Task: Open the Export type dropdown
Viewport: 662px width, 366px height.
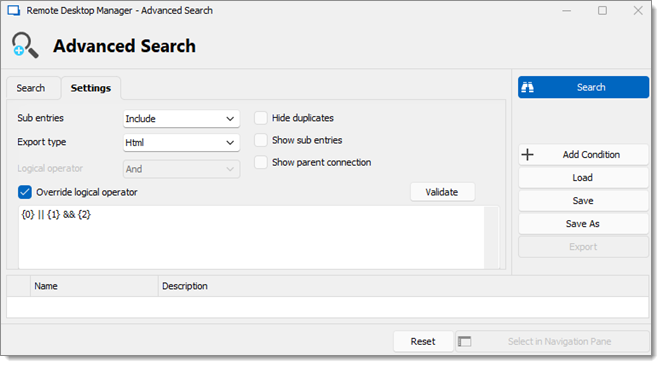Action: [182, 143]
